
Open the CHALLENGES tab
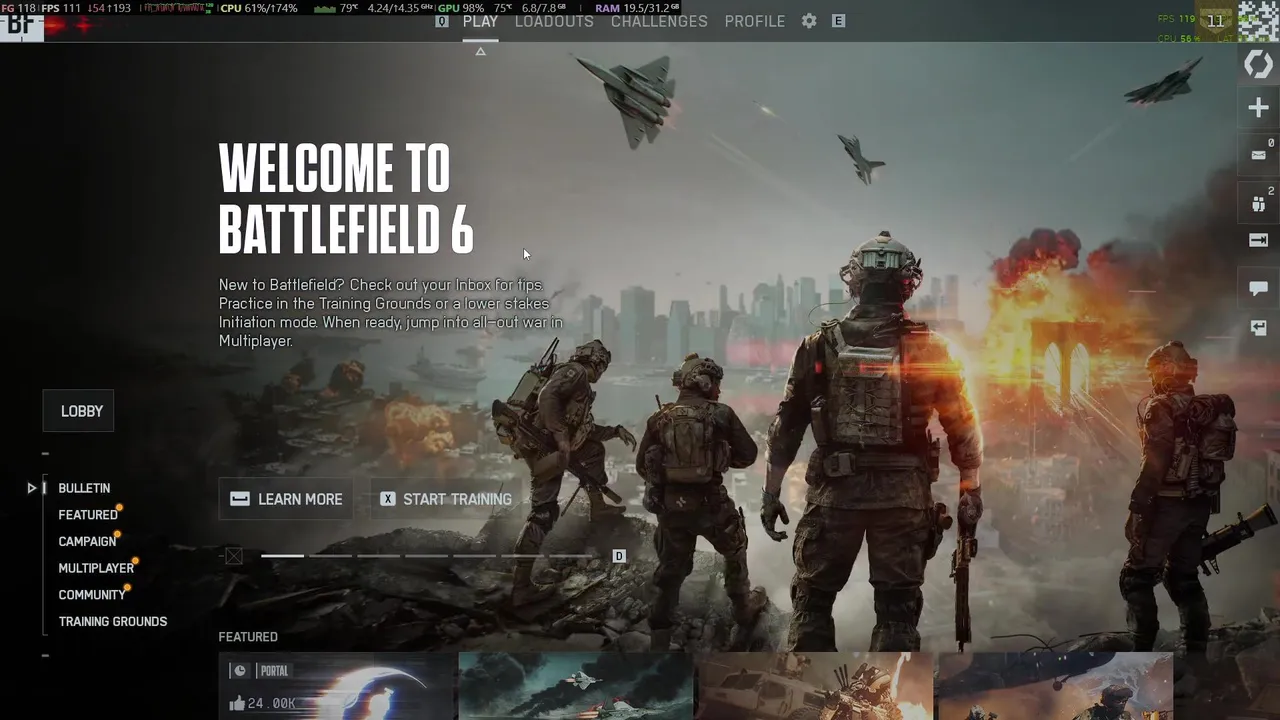(x=659, y=21)
